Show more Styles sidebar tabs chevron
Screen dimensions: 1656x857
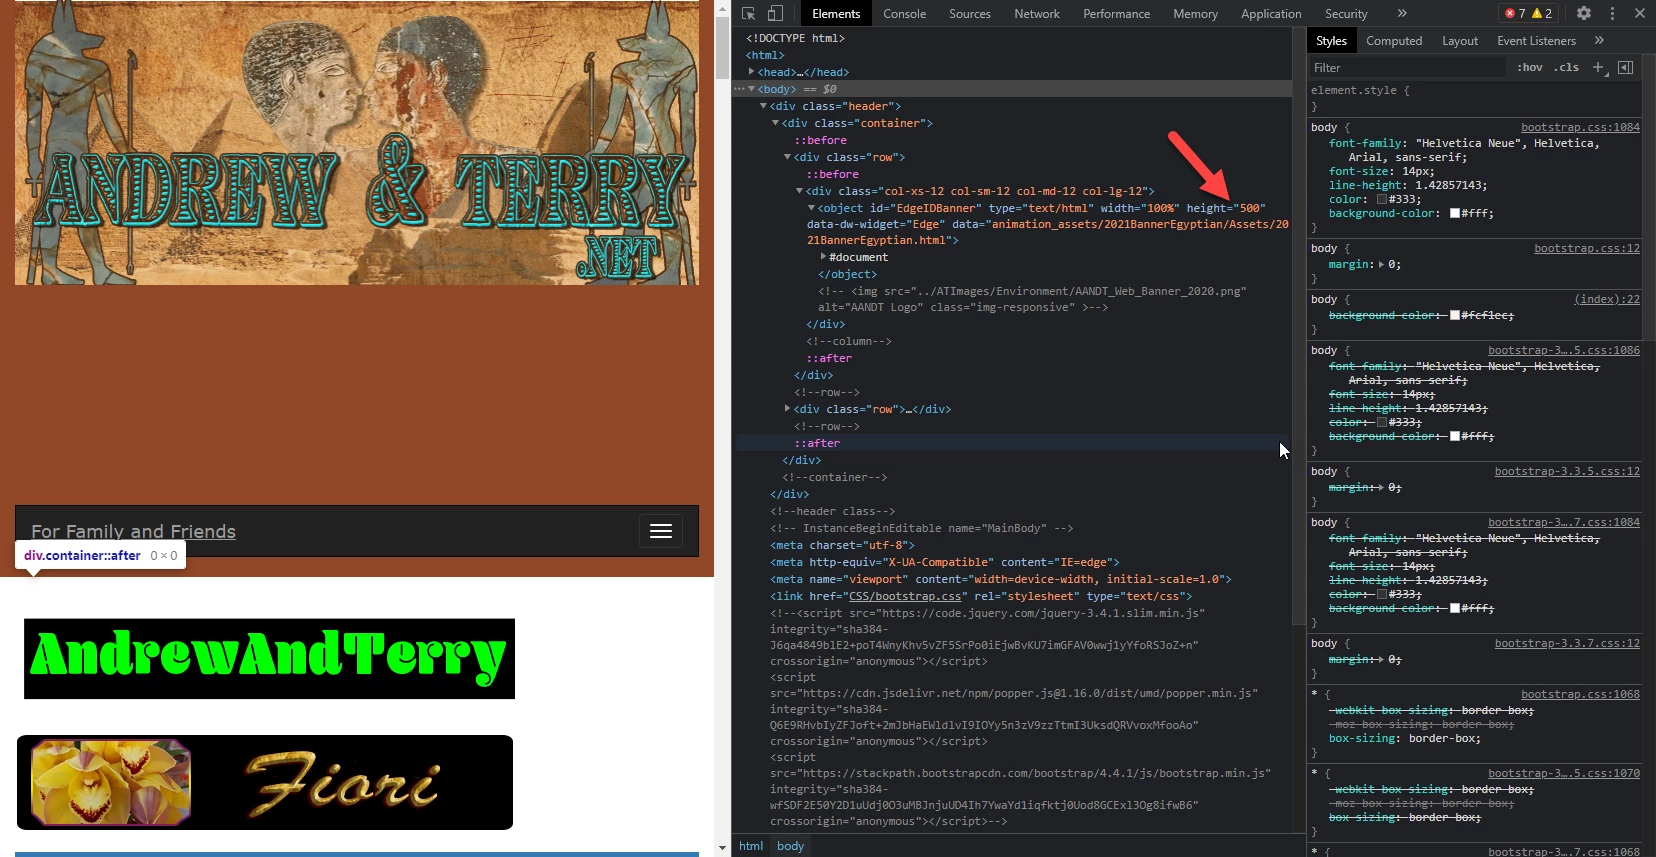click(1599, 40)
